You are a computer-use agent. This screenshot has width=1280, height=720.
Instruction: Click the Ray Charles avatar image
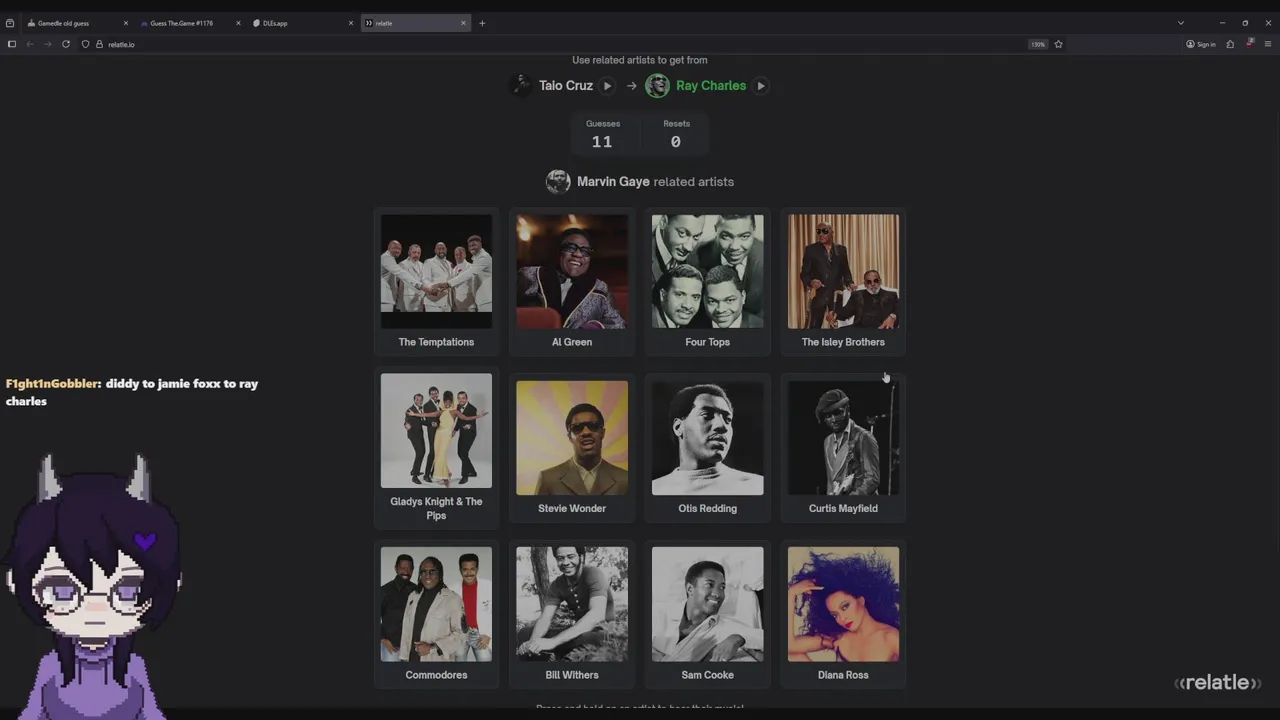coord(657,86)
